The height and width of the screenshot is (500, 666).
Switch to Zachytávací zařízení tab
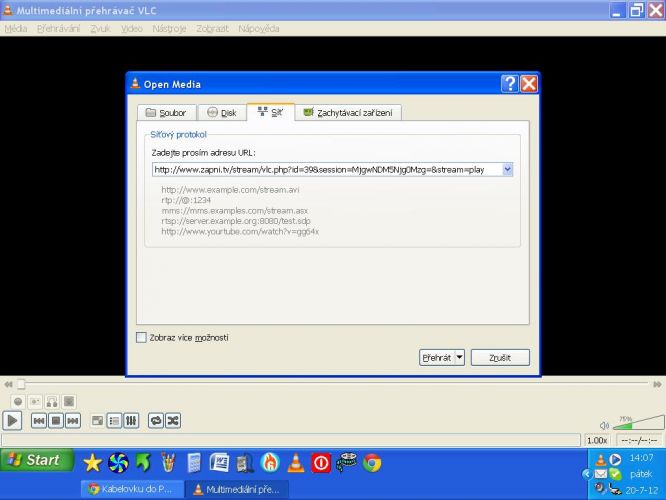348,113
